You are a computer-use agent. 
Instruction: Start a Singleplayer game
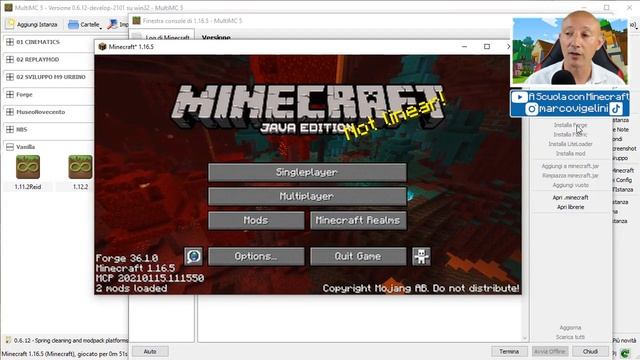307,172
